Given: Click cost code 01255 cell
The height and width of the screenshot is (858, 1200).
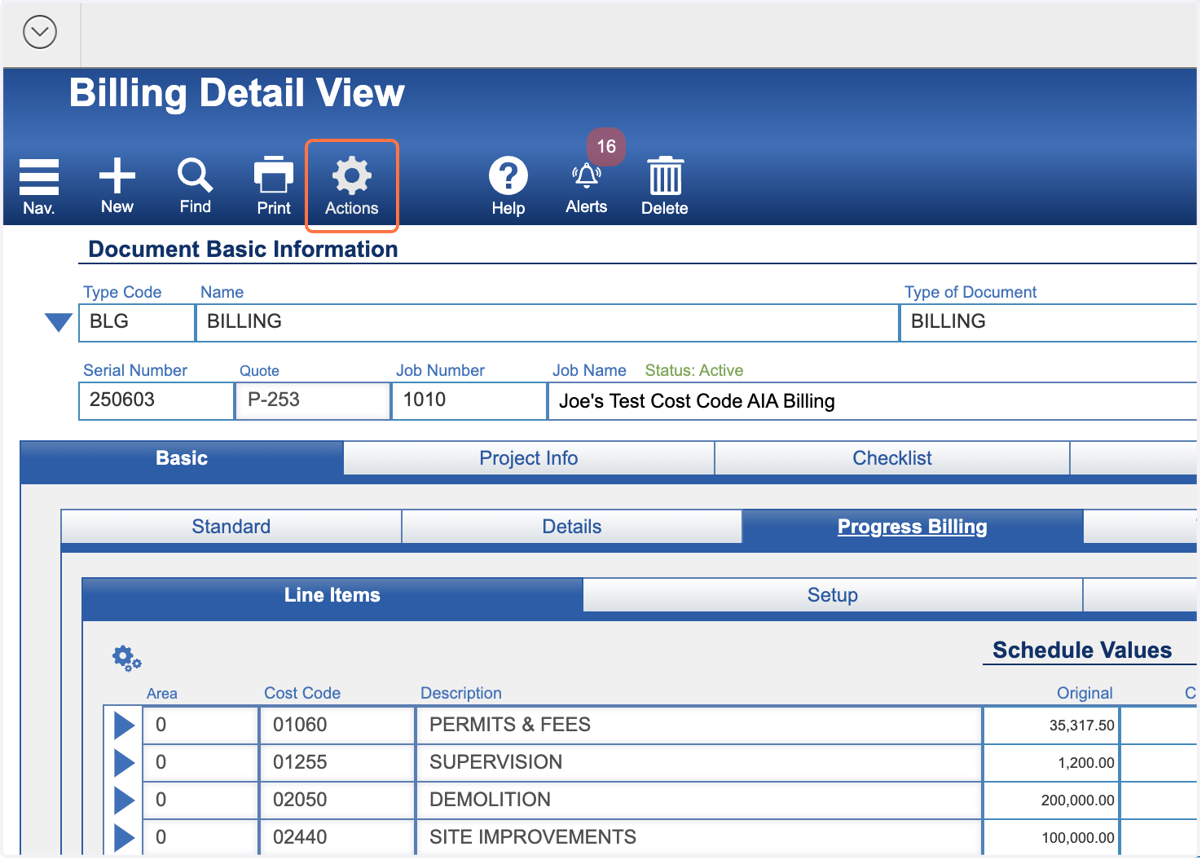Looking at the screenshot, I should coord(337,763).
